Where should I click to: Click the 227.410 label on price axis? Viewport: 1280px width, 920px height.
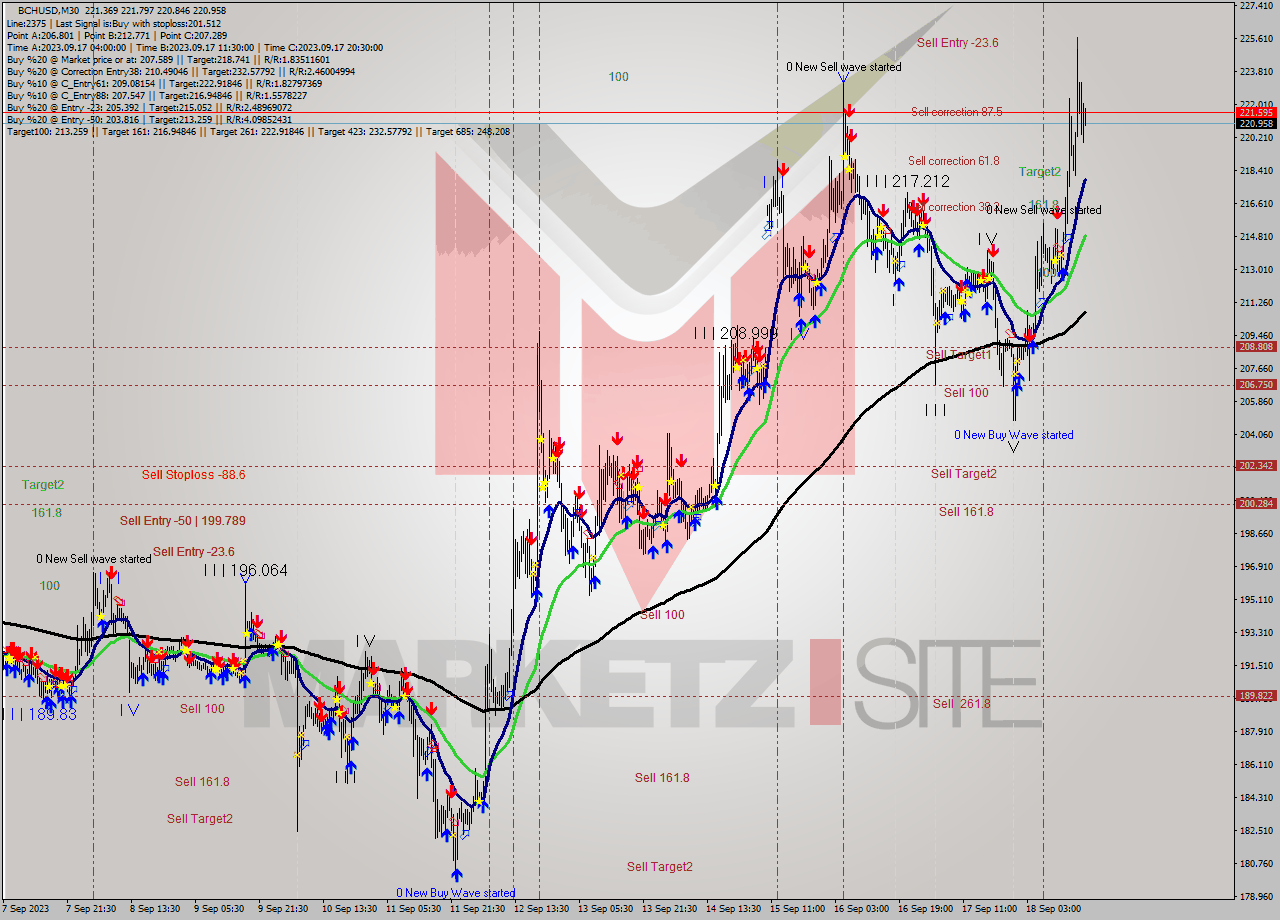click(x=1255, y=6)
